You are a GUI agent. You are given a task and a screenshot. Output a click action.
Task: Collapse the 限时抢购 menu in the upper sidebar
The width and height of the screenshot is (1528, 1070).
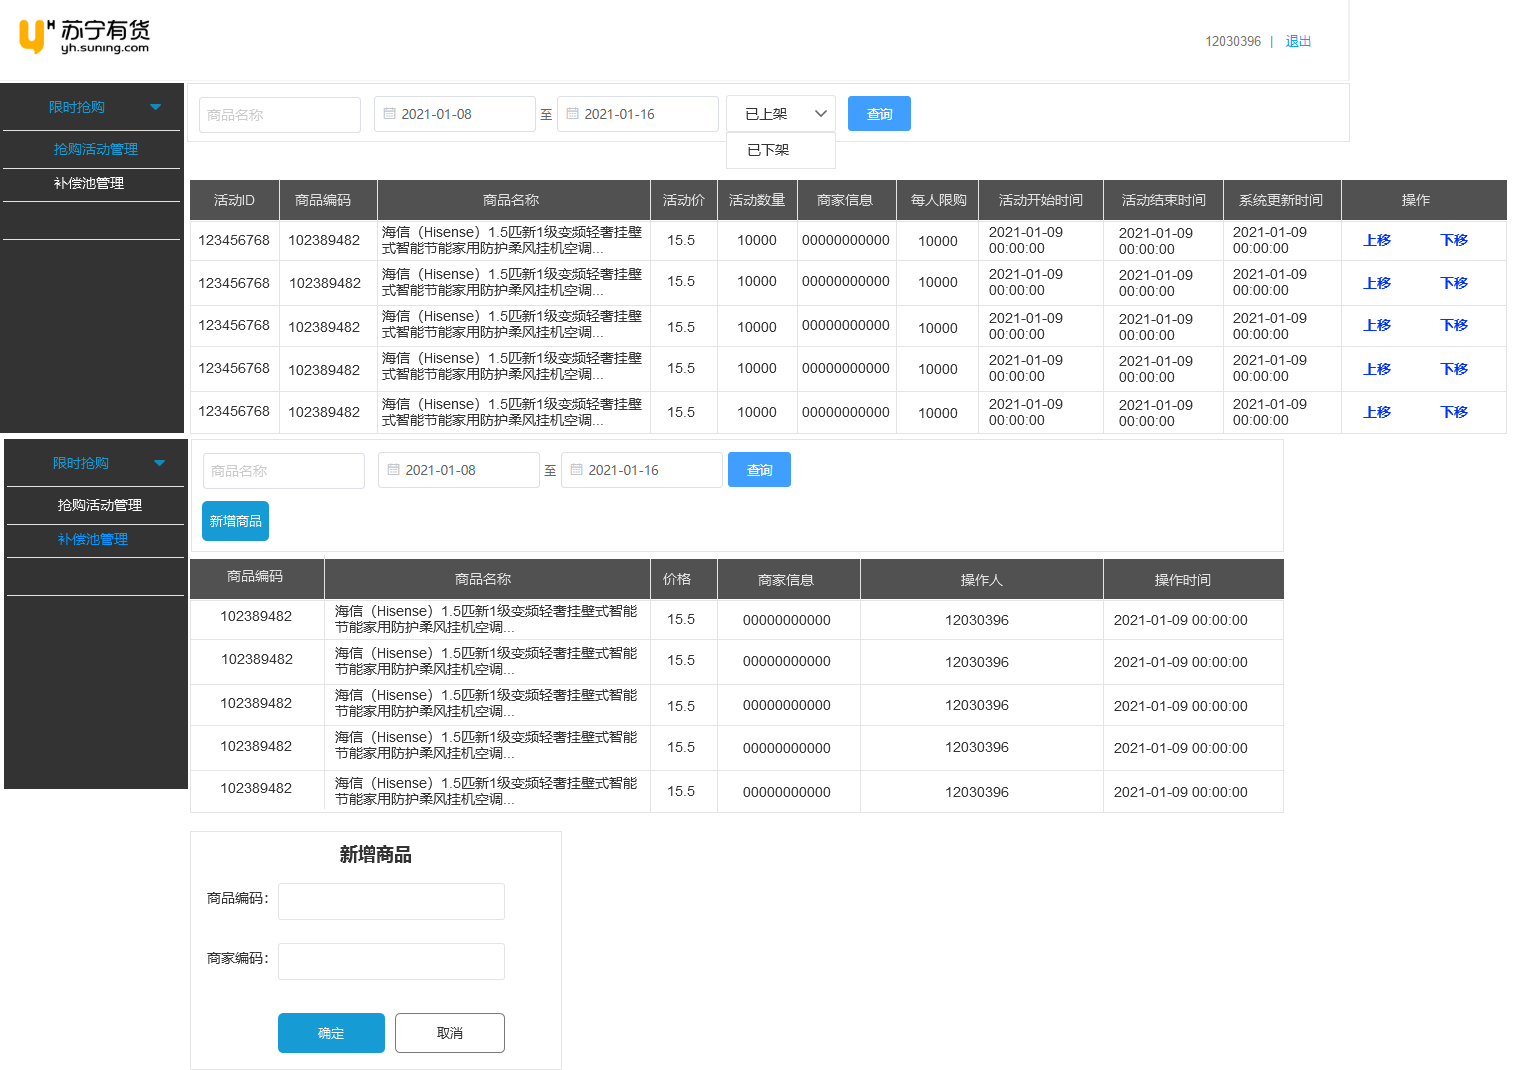click(155, 107)
